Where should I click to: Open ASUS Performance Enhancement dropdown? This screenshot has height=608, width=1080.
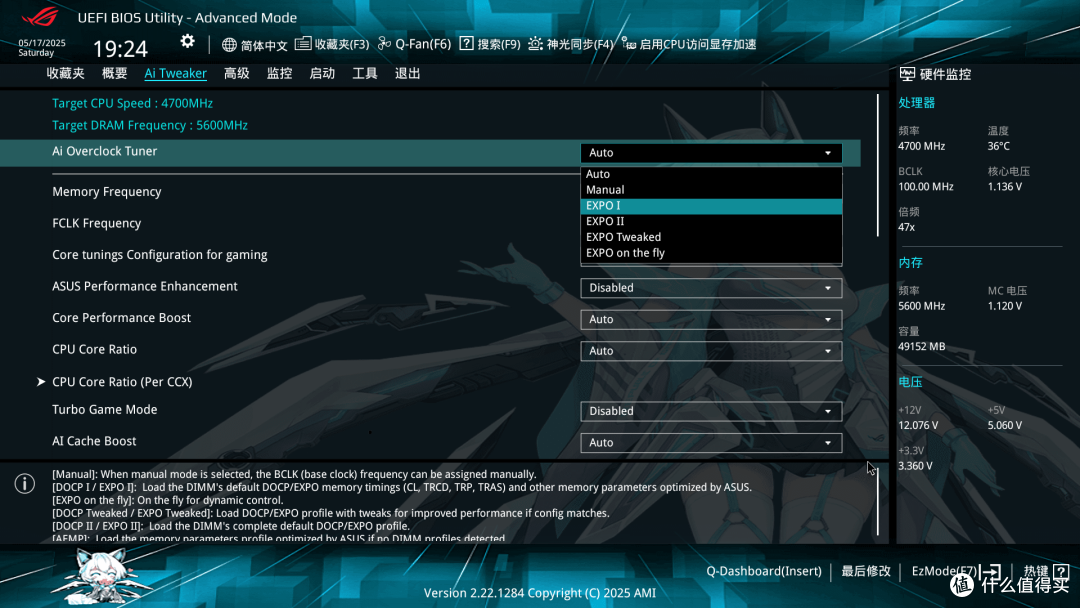point(711,288)
